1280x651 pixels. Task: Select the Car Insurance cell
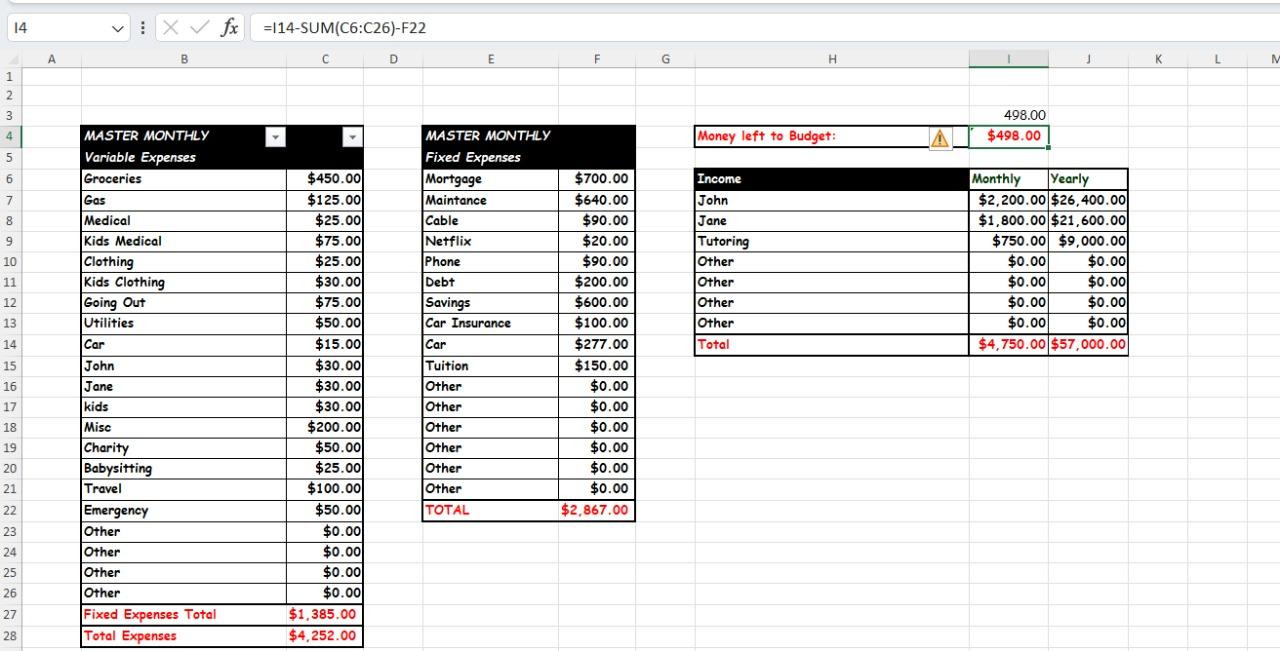tap(491, 323)
